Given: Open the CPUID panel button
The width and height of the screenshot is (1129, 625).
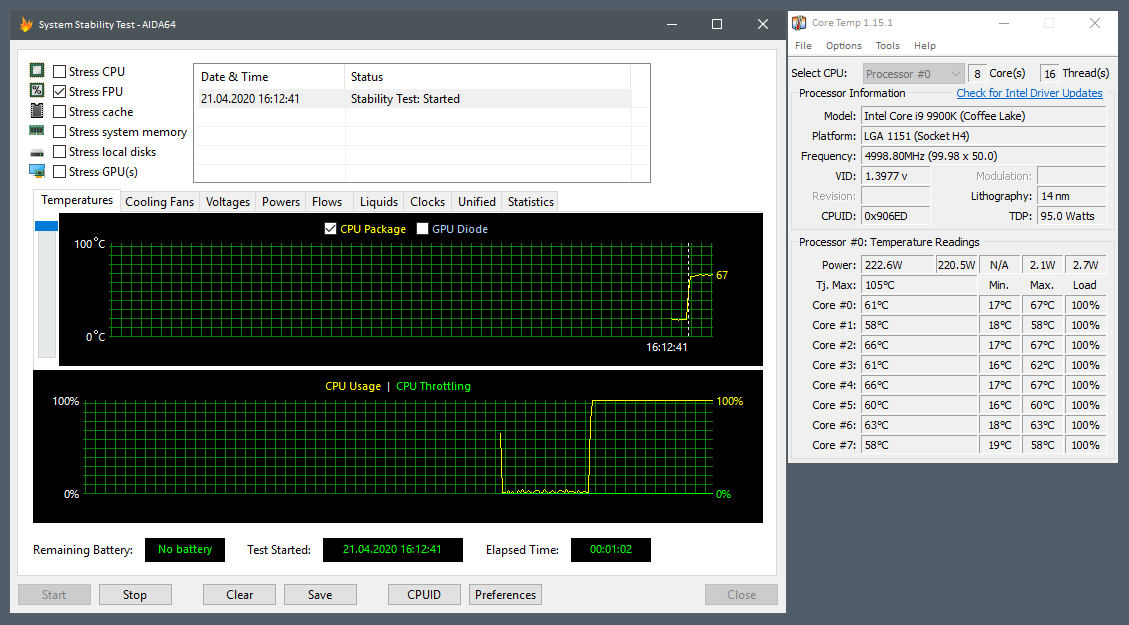Looking at the screenshot, I should click(x=424, y=595).
